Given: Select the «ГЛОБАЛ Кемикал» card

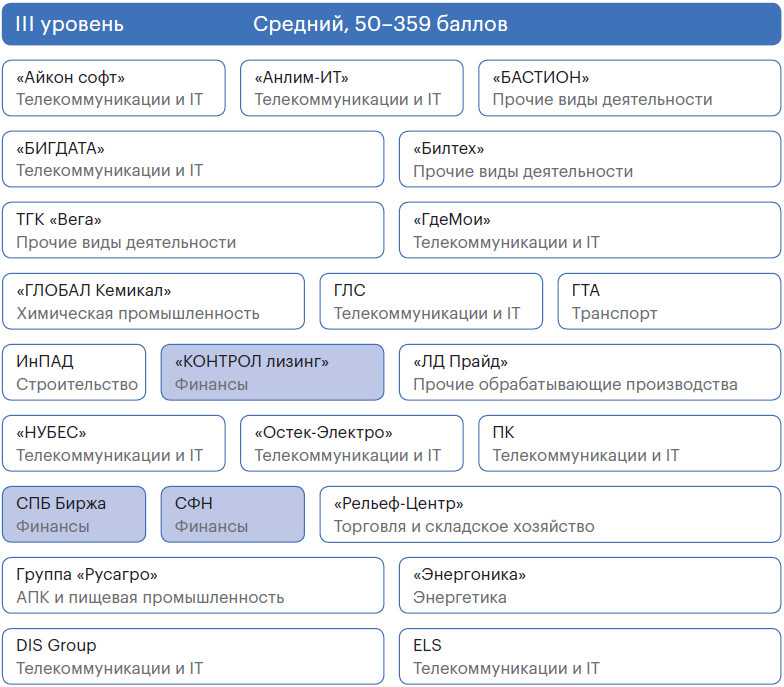Looking at the screenshot, I should tap(153, 301).
